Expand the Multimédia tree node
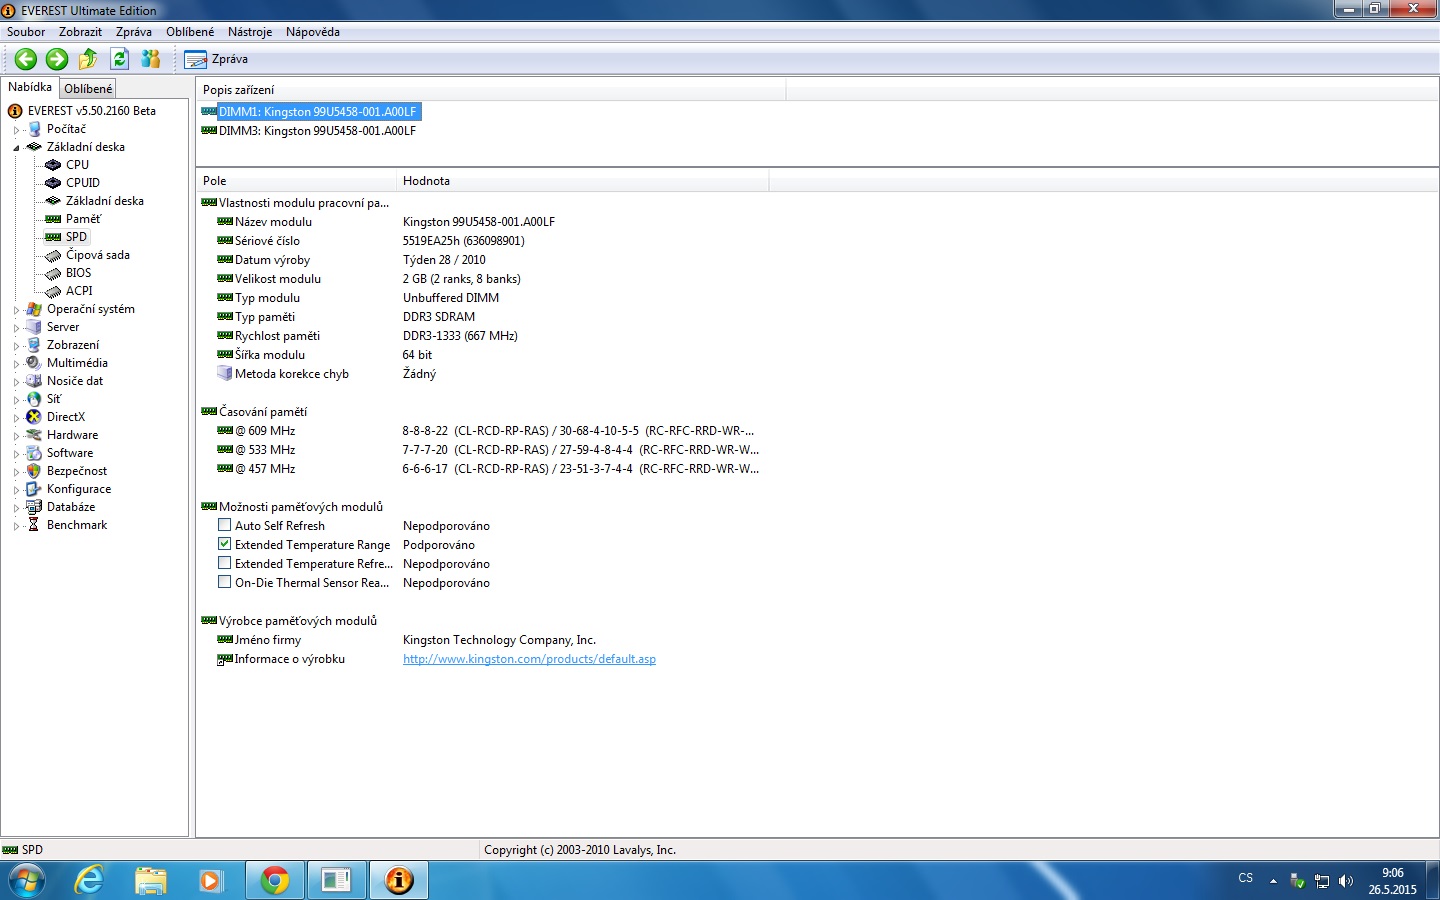This screenshot has width=1440, height=900. point(16,363)
